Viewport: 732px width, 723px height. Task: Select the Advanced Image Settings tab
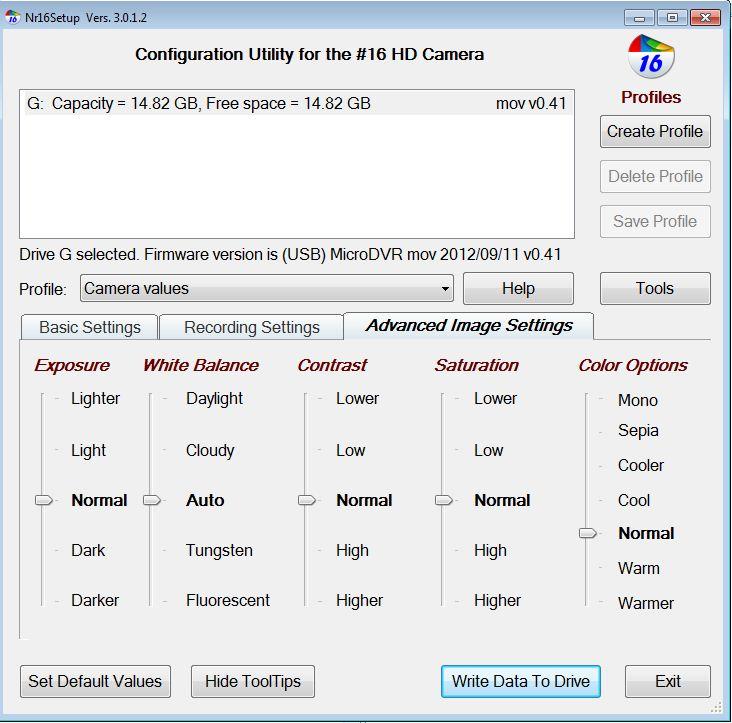(x=468, y=325)
